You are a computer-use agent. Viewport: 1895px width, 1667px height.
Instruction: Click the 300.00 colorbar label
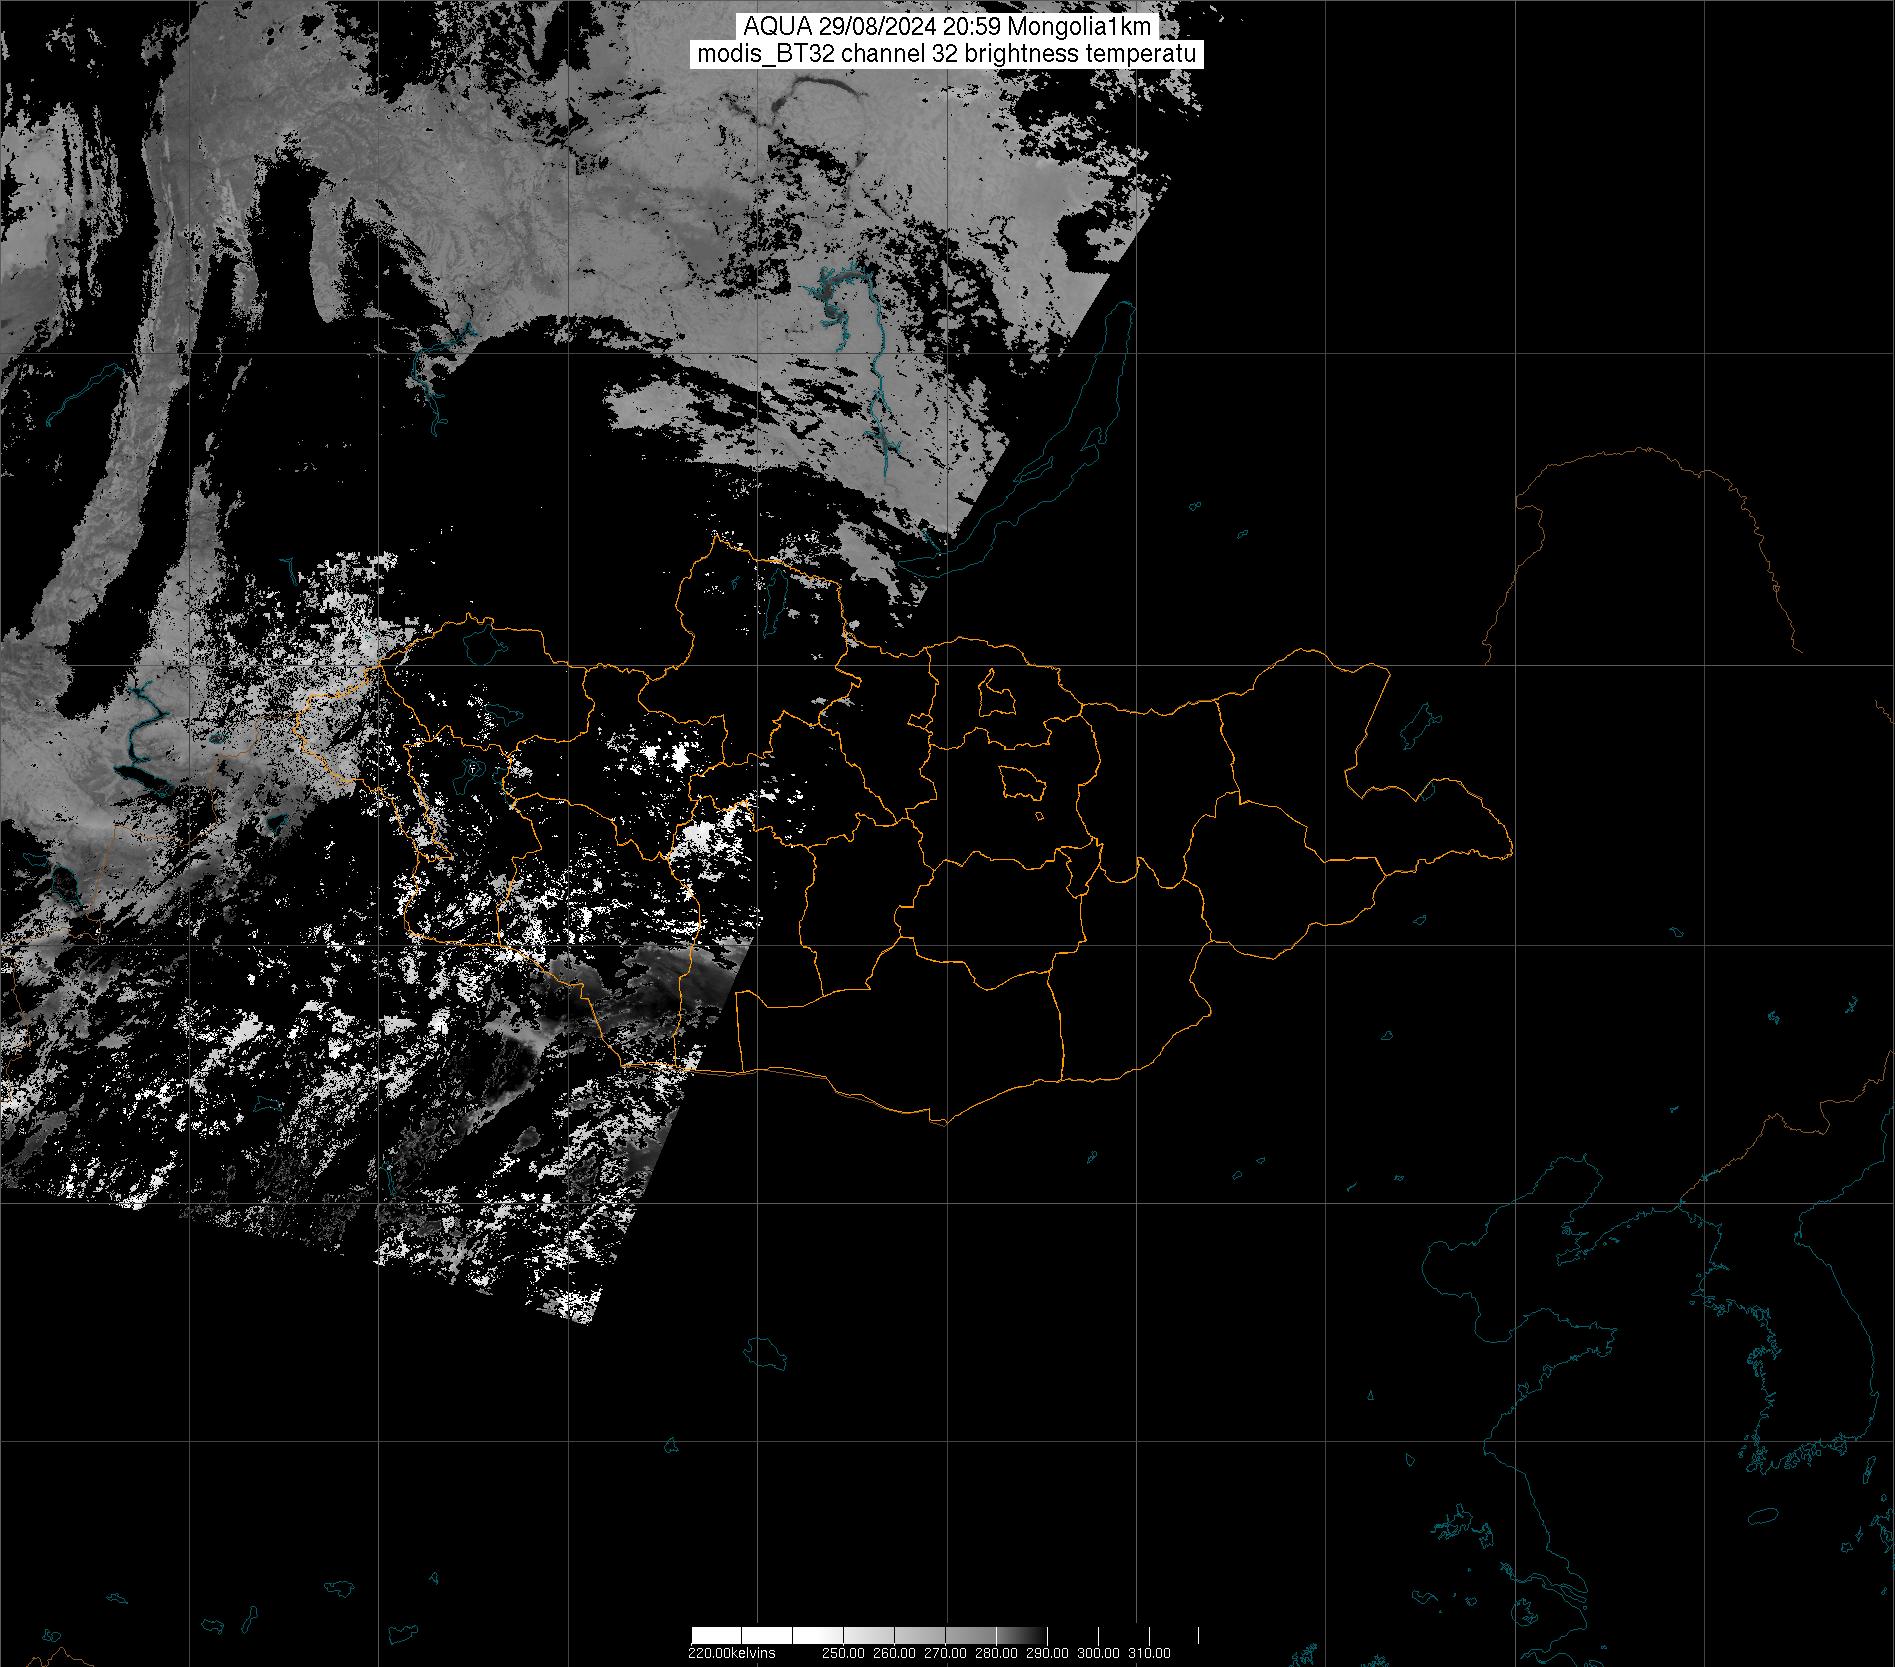[1098, 1653]
